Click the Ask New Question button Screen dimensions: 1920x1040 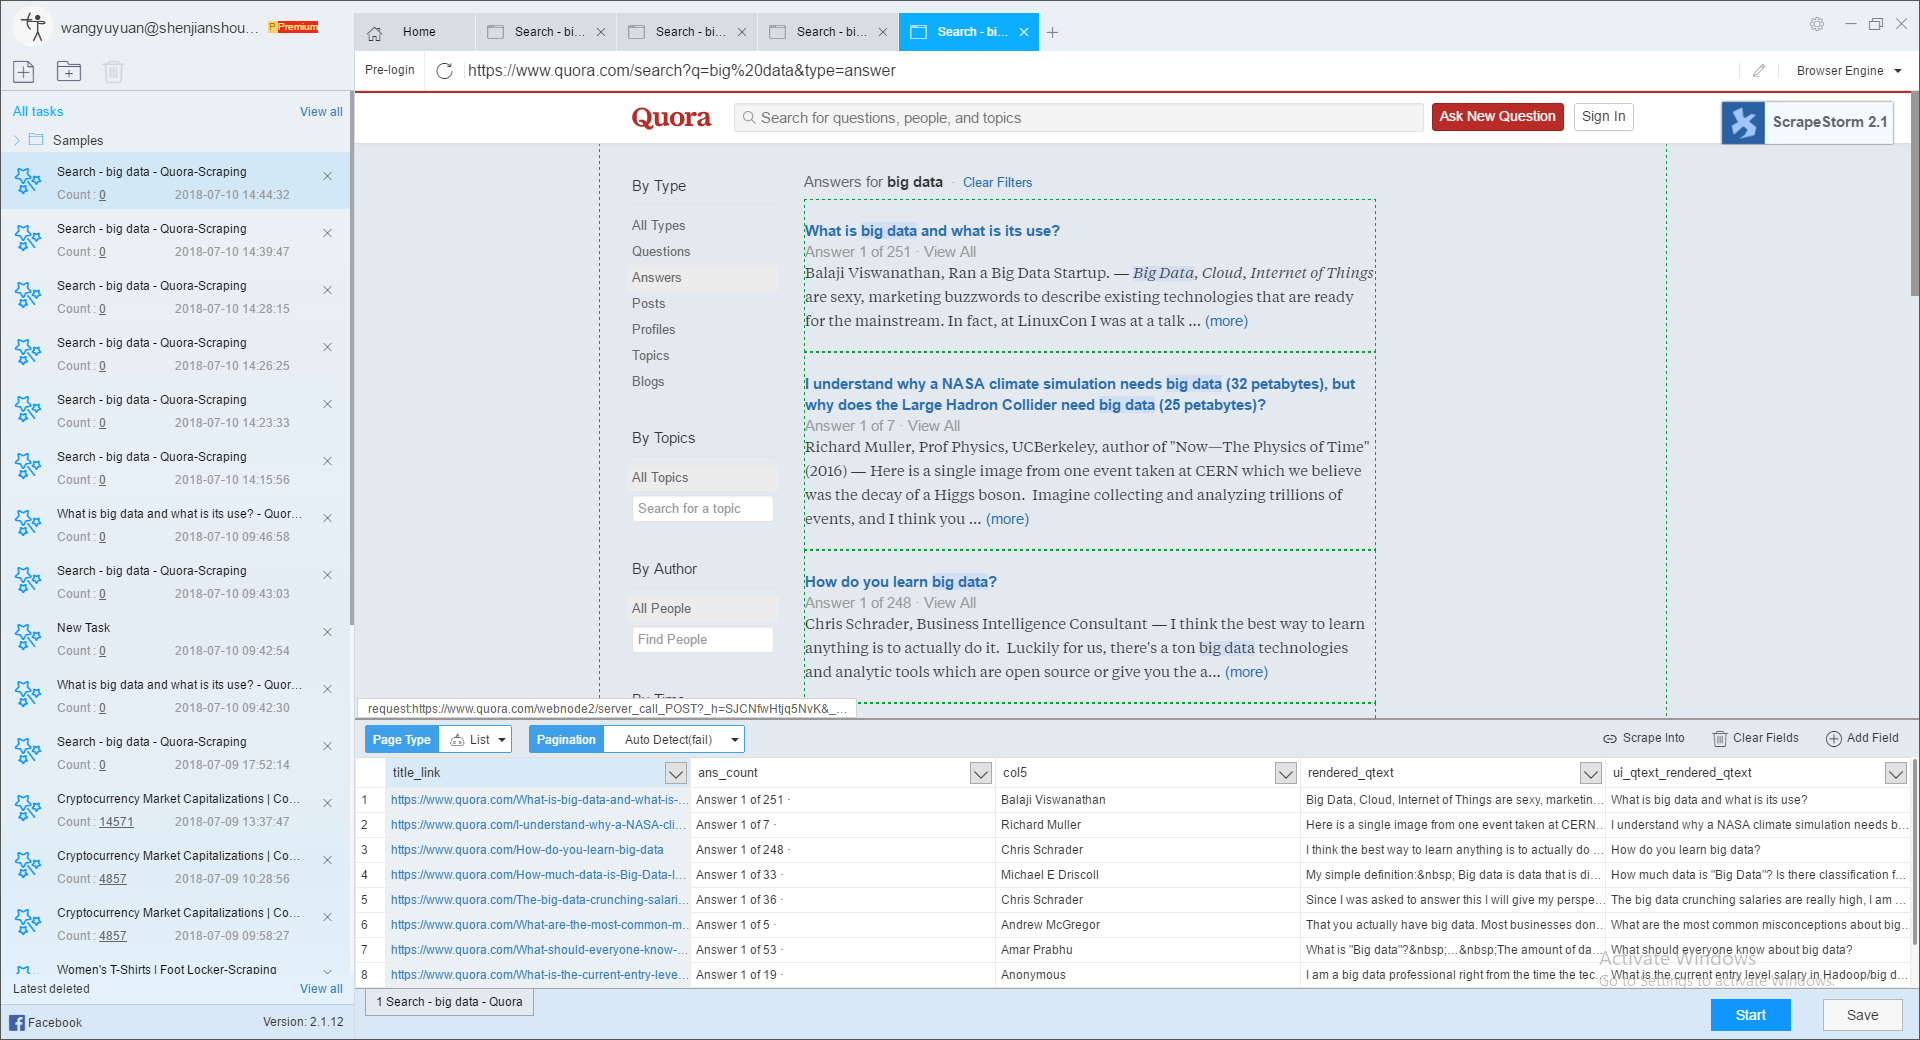(x=1497, y=117)
